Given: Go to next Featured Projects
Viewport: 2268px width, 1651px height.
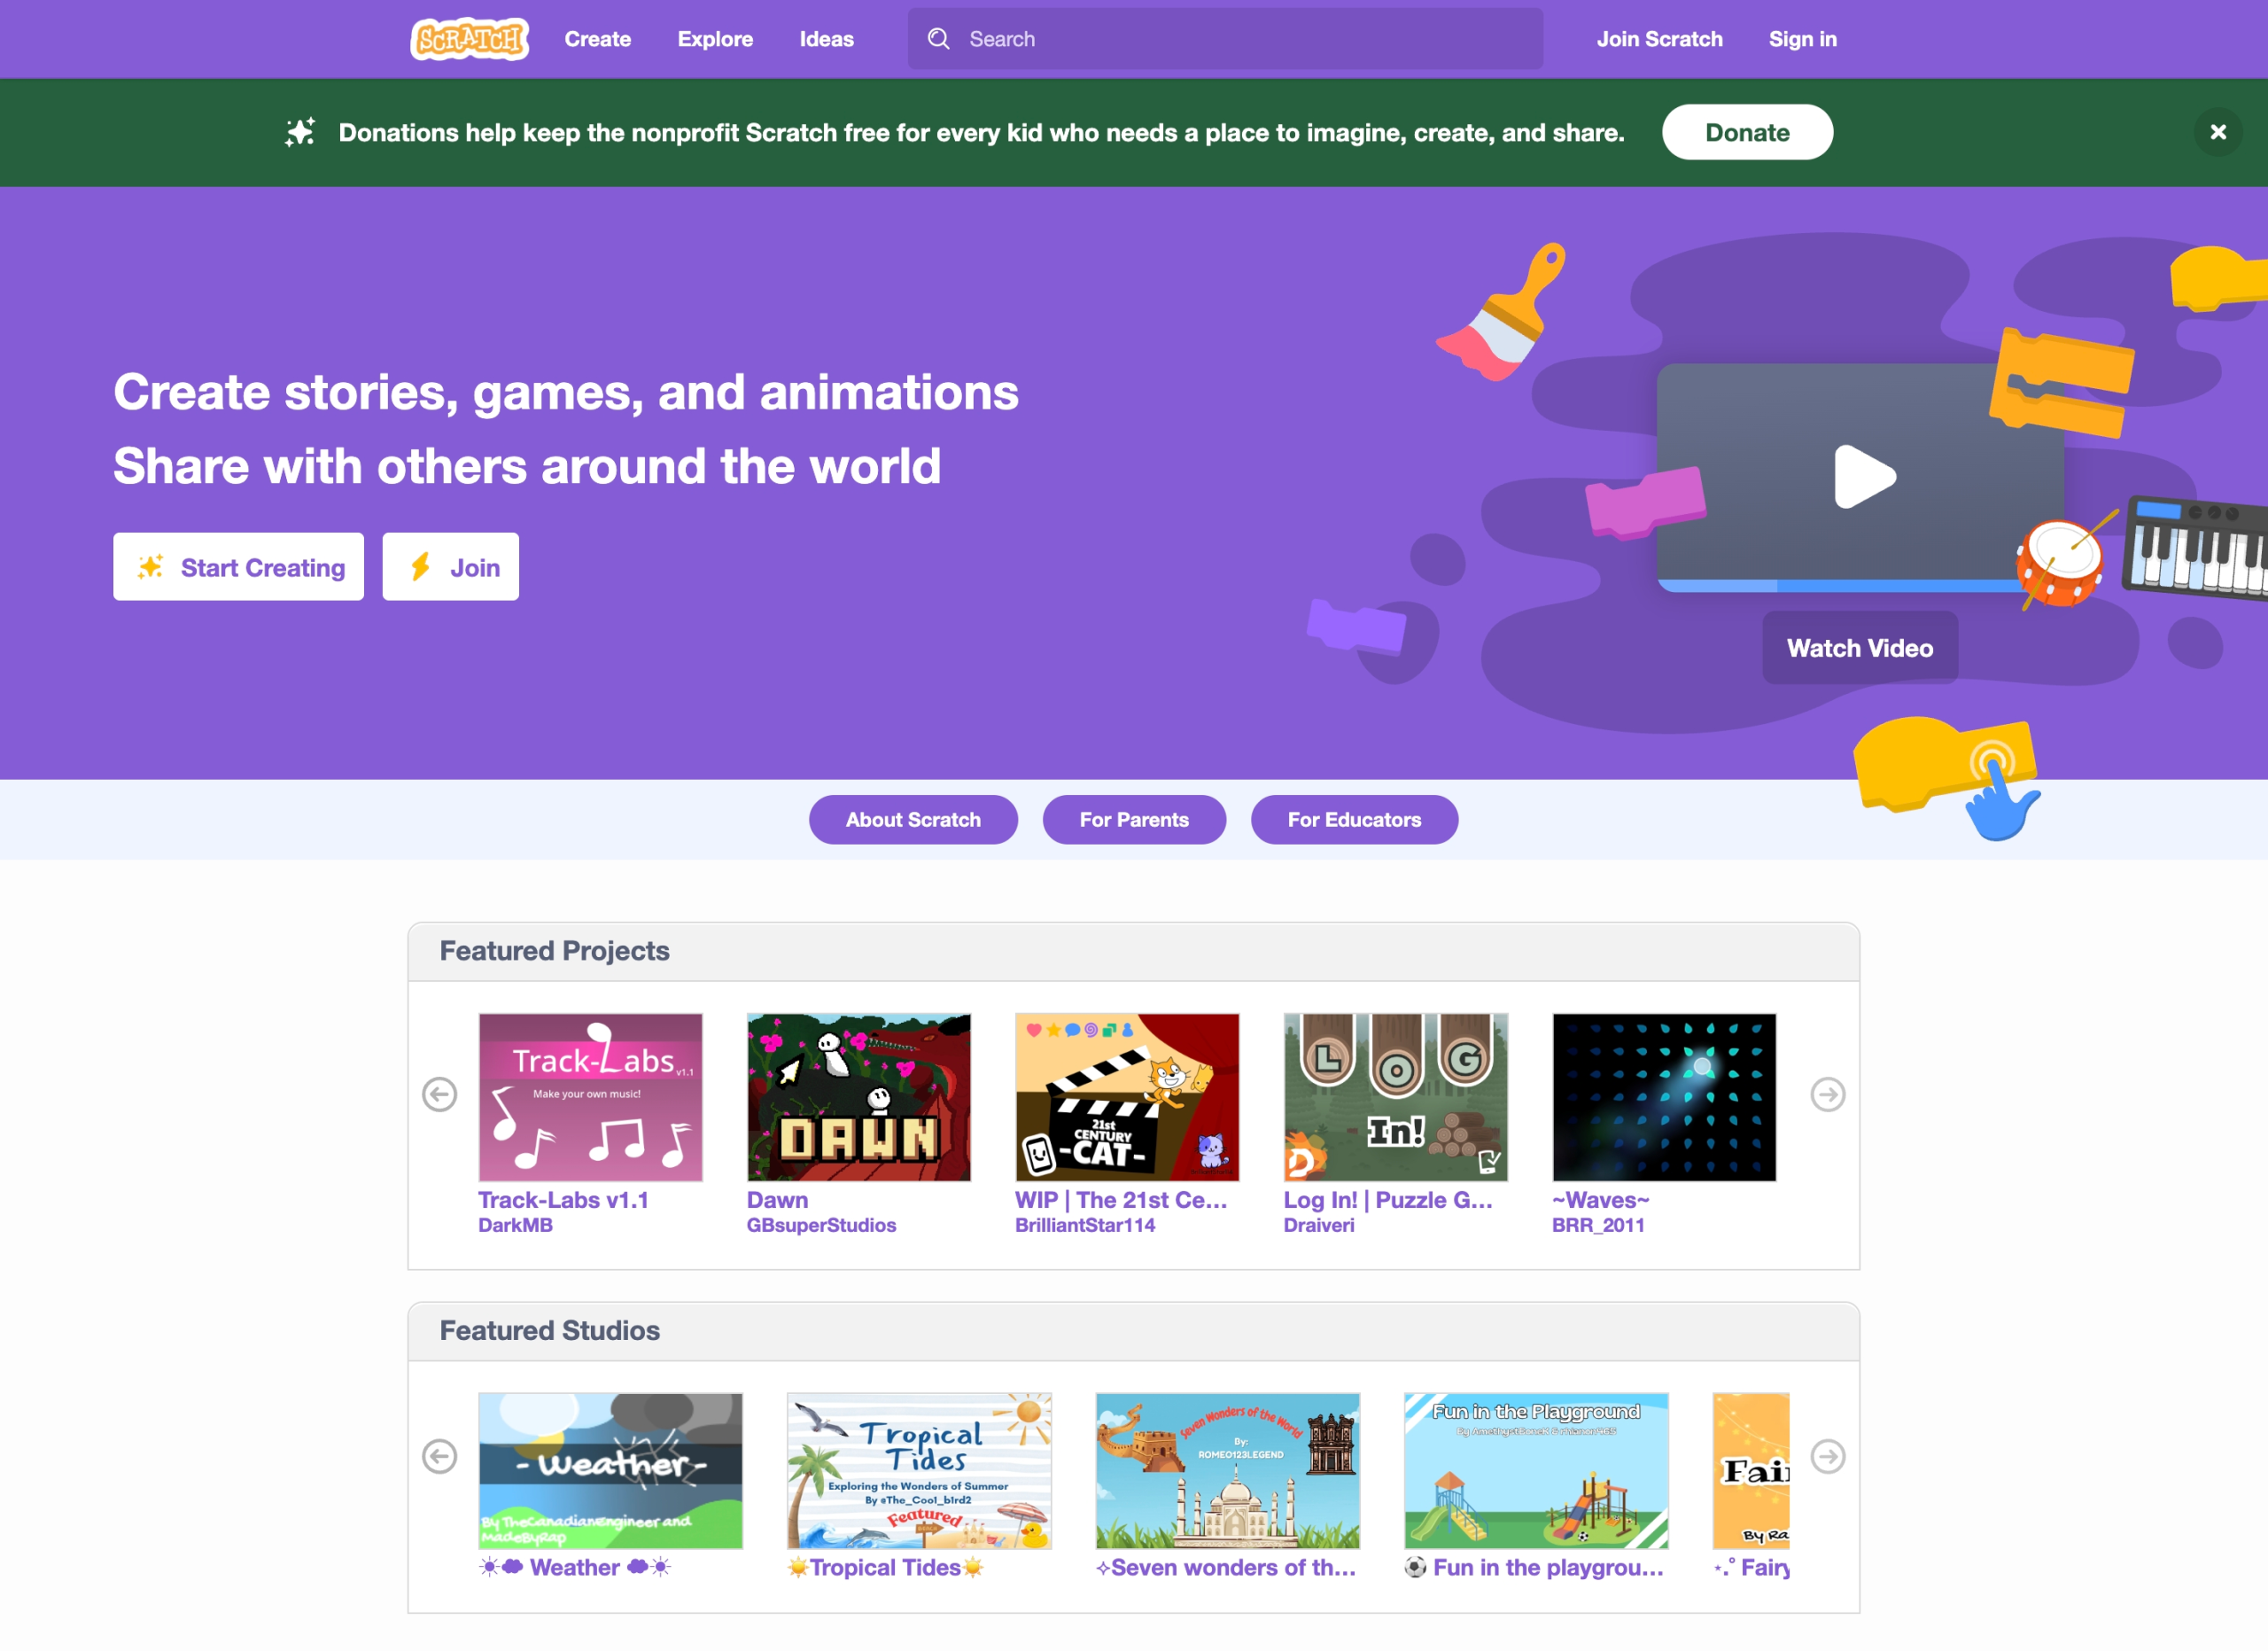Looking at the screenshot, I should [1827, 1095].
